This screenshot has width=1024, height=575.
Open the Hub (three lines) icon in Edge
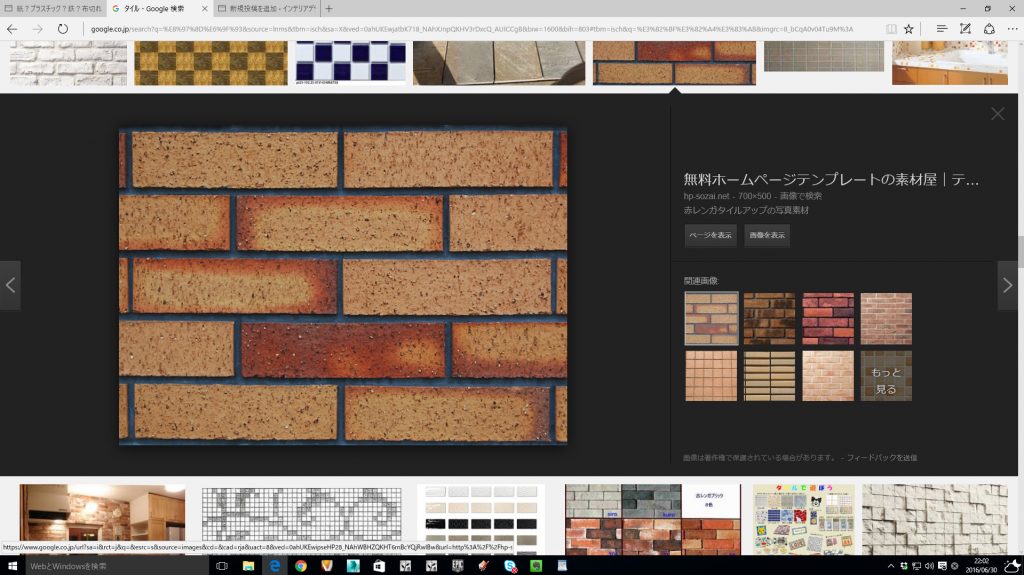click(x=941, y=29)
